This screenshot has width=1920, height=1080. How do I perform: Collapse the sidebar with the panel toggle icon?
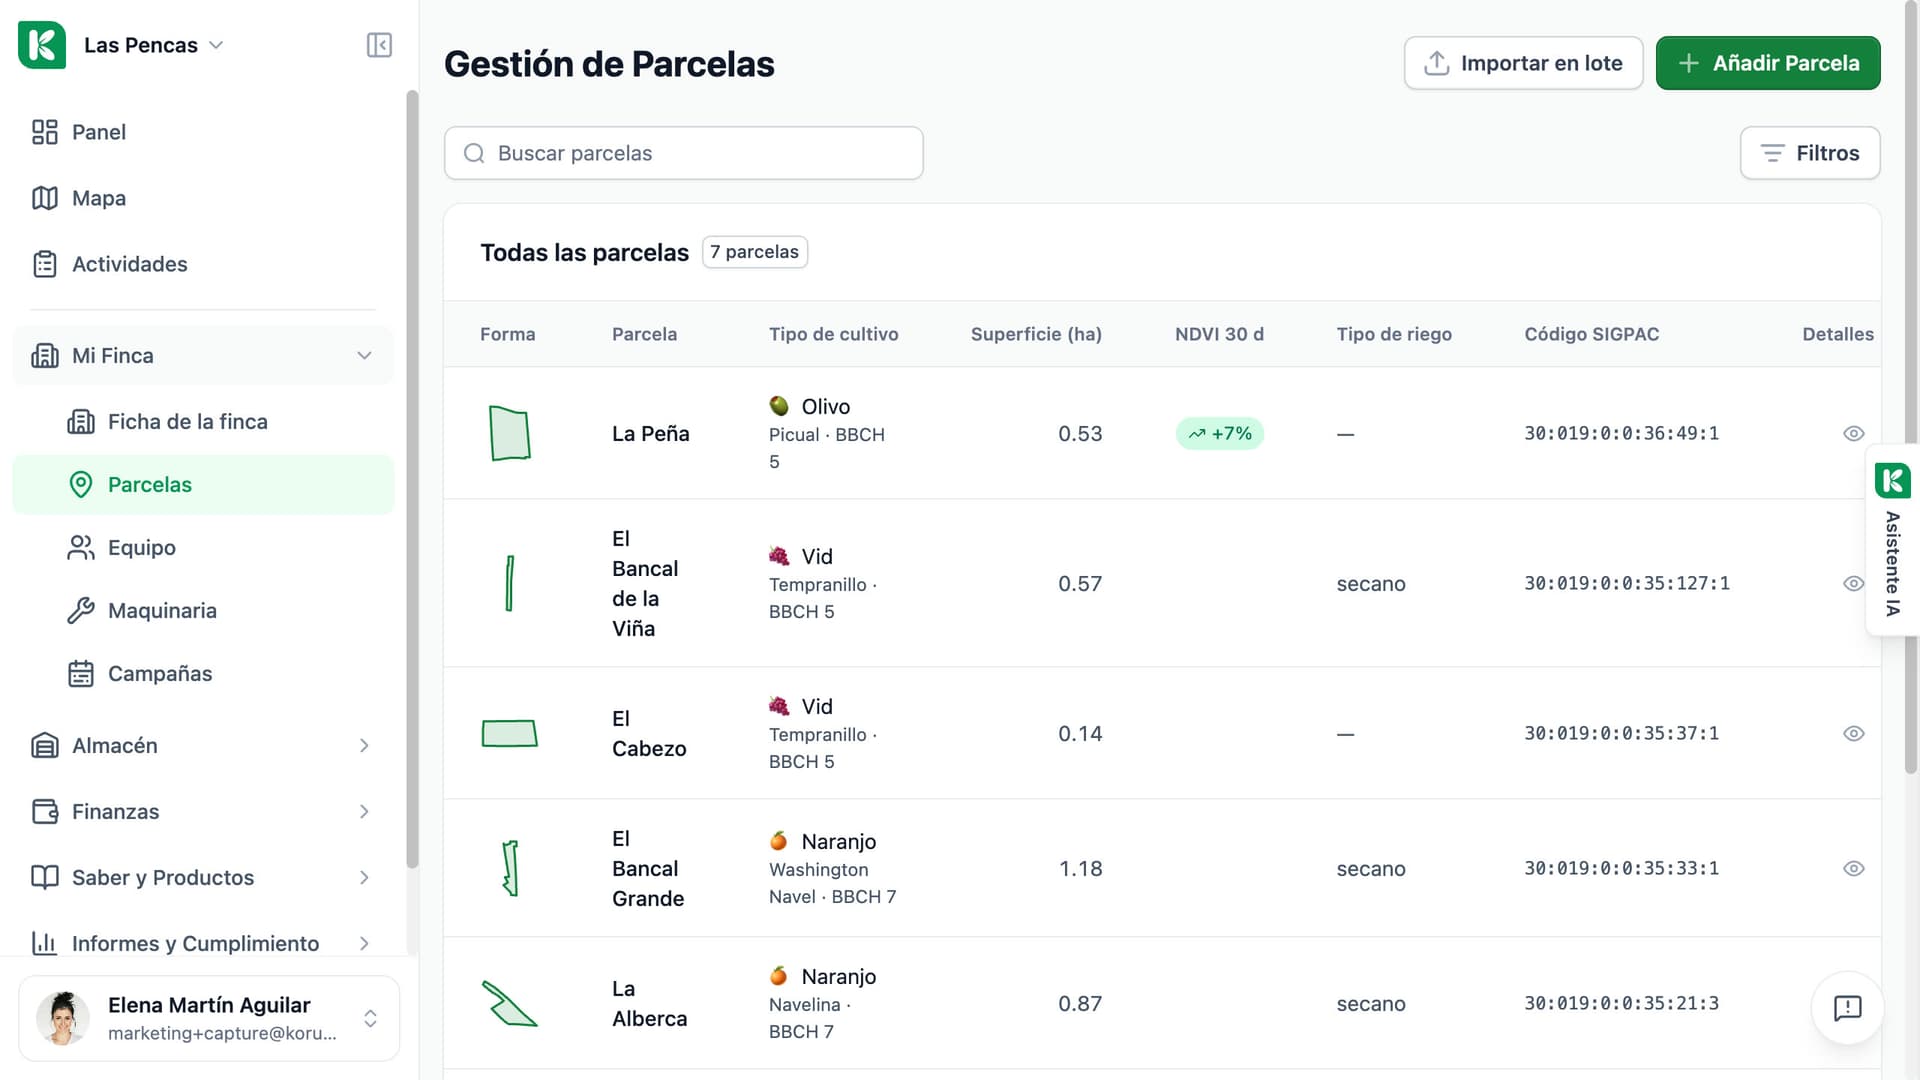coord(379,45)
